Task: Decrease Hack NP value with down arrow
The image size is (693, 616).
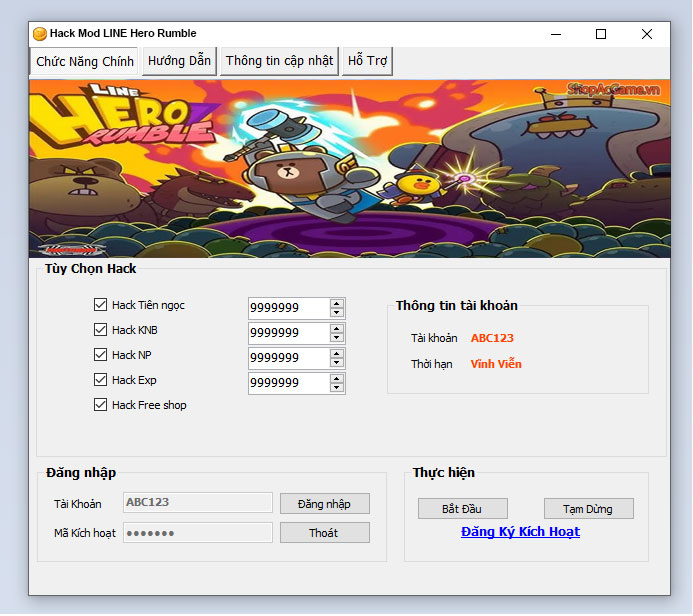Action: [337, 362]
